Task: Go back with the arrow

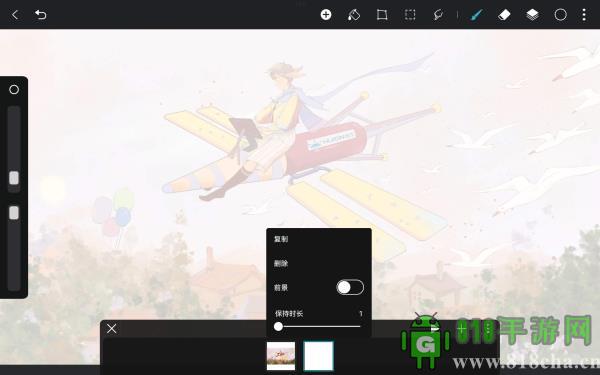Action: pos(15,15)
